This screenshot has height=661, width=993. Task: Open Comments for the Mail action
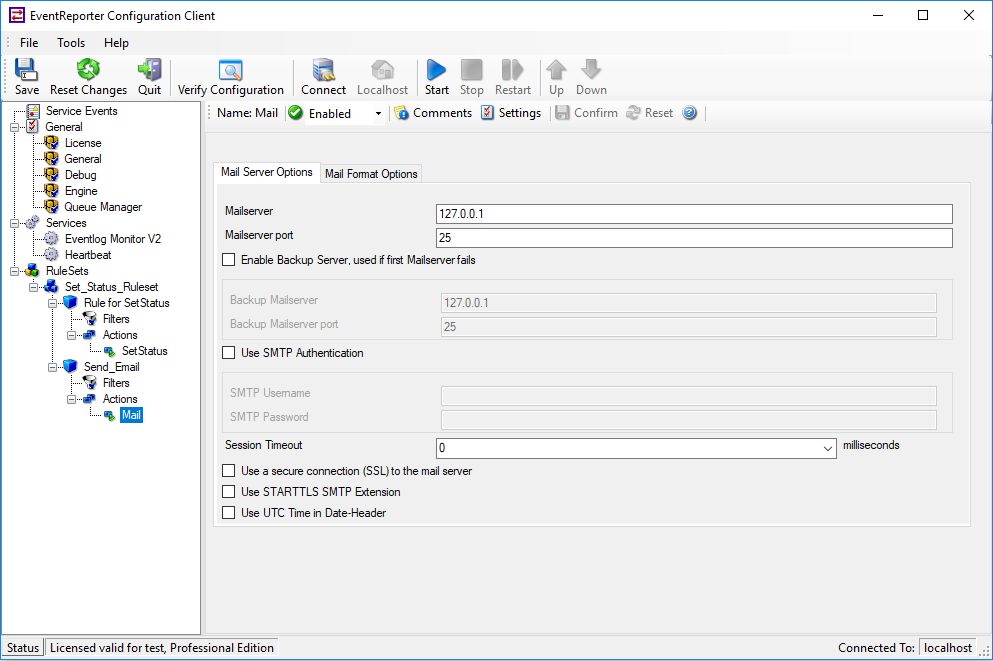coord(433,113)
